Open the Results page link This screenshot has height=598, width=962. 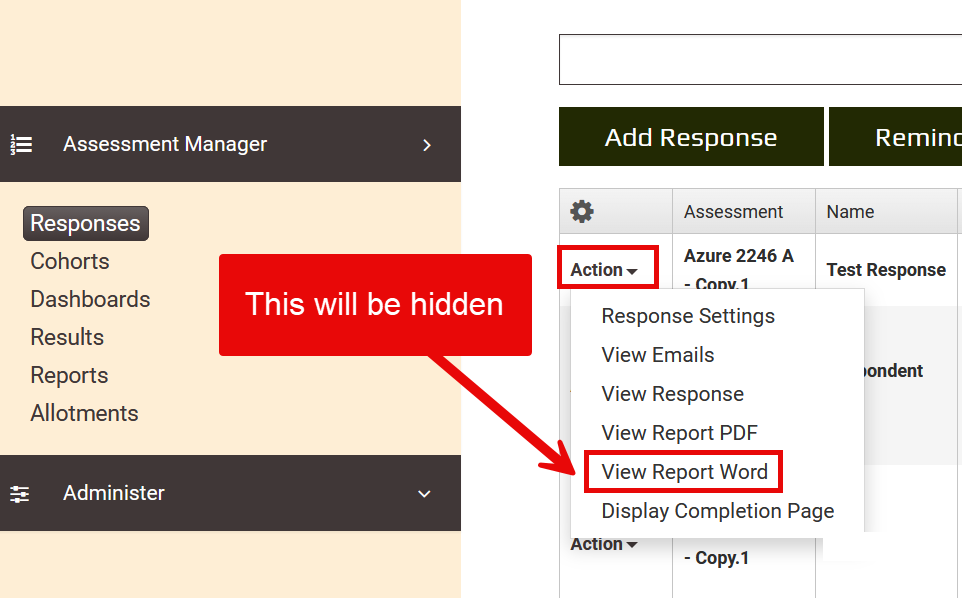pos(67,337)
